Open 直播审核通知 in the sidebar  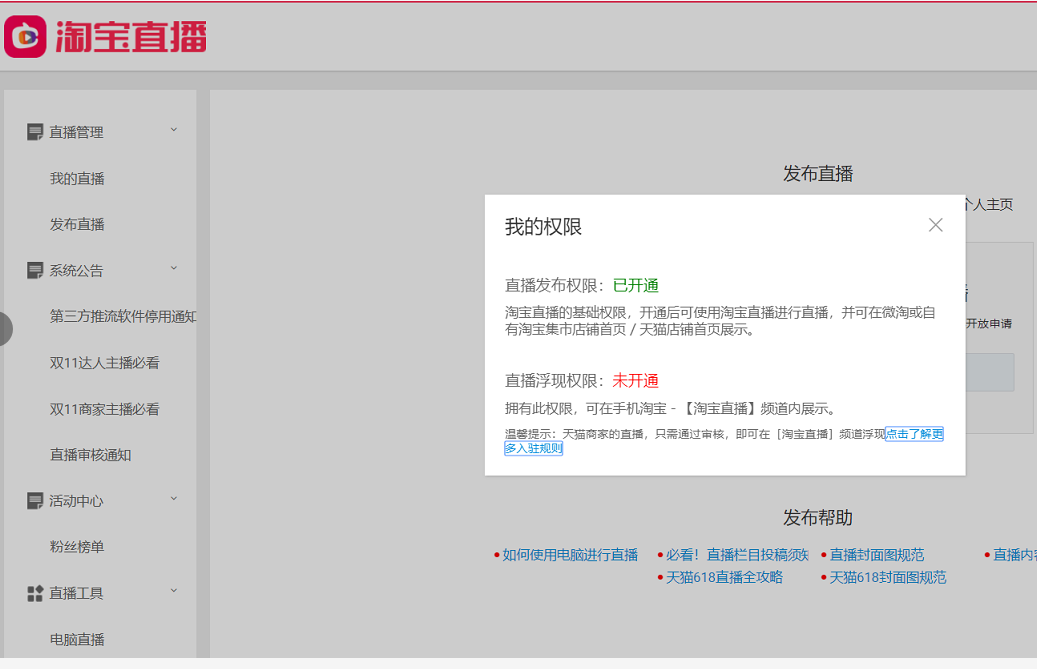pyautogui.click(x=91, y=455)
